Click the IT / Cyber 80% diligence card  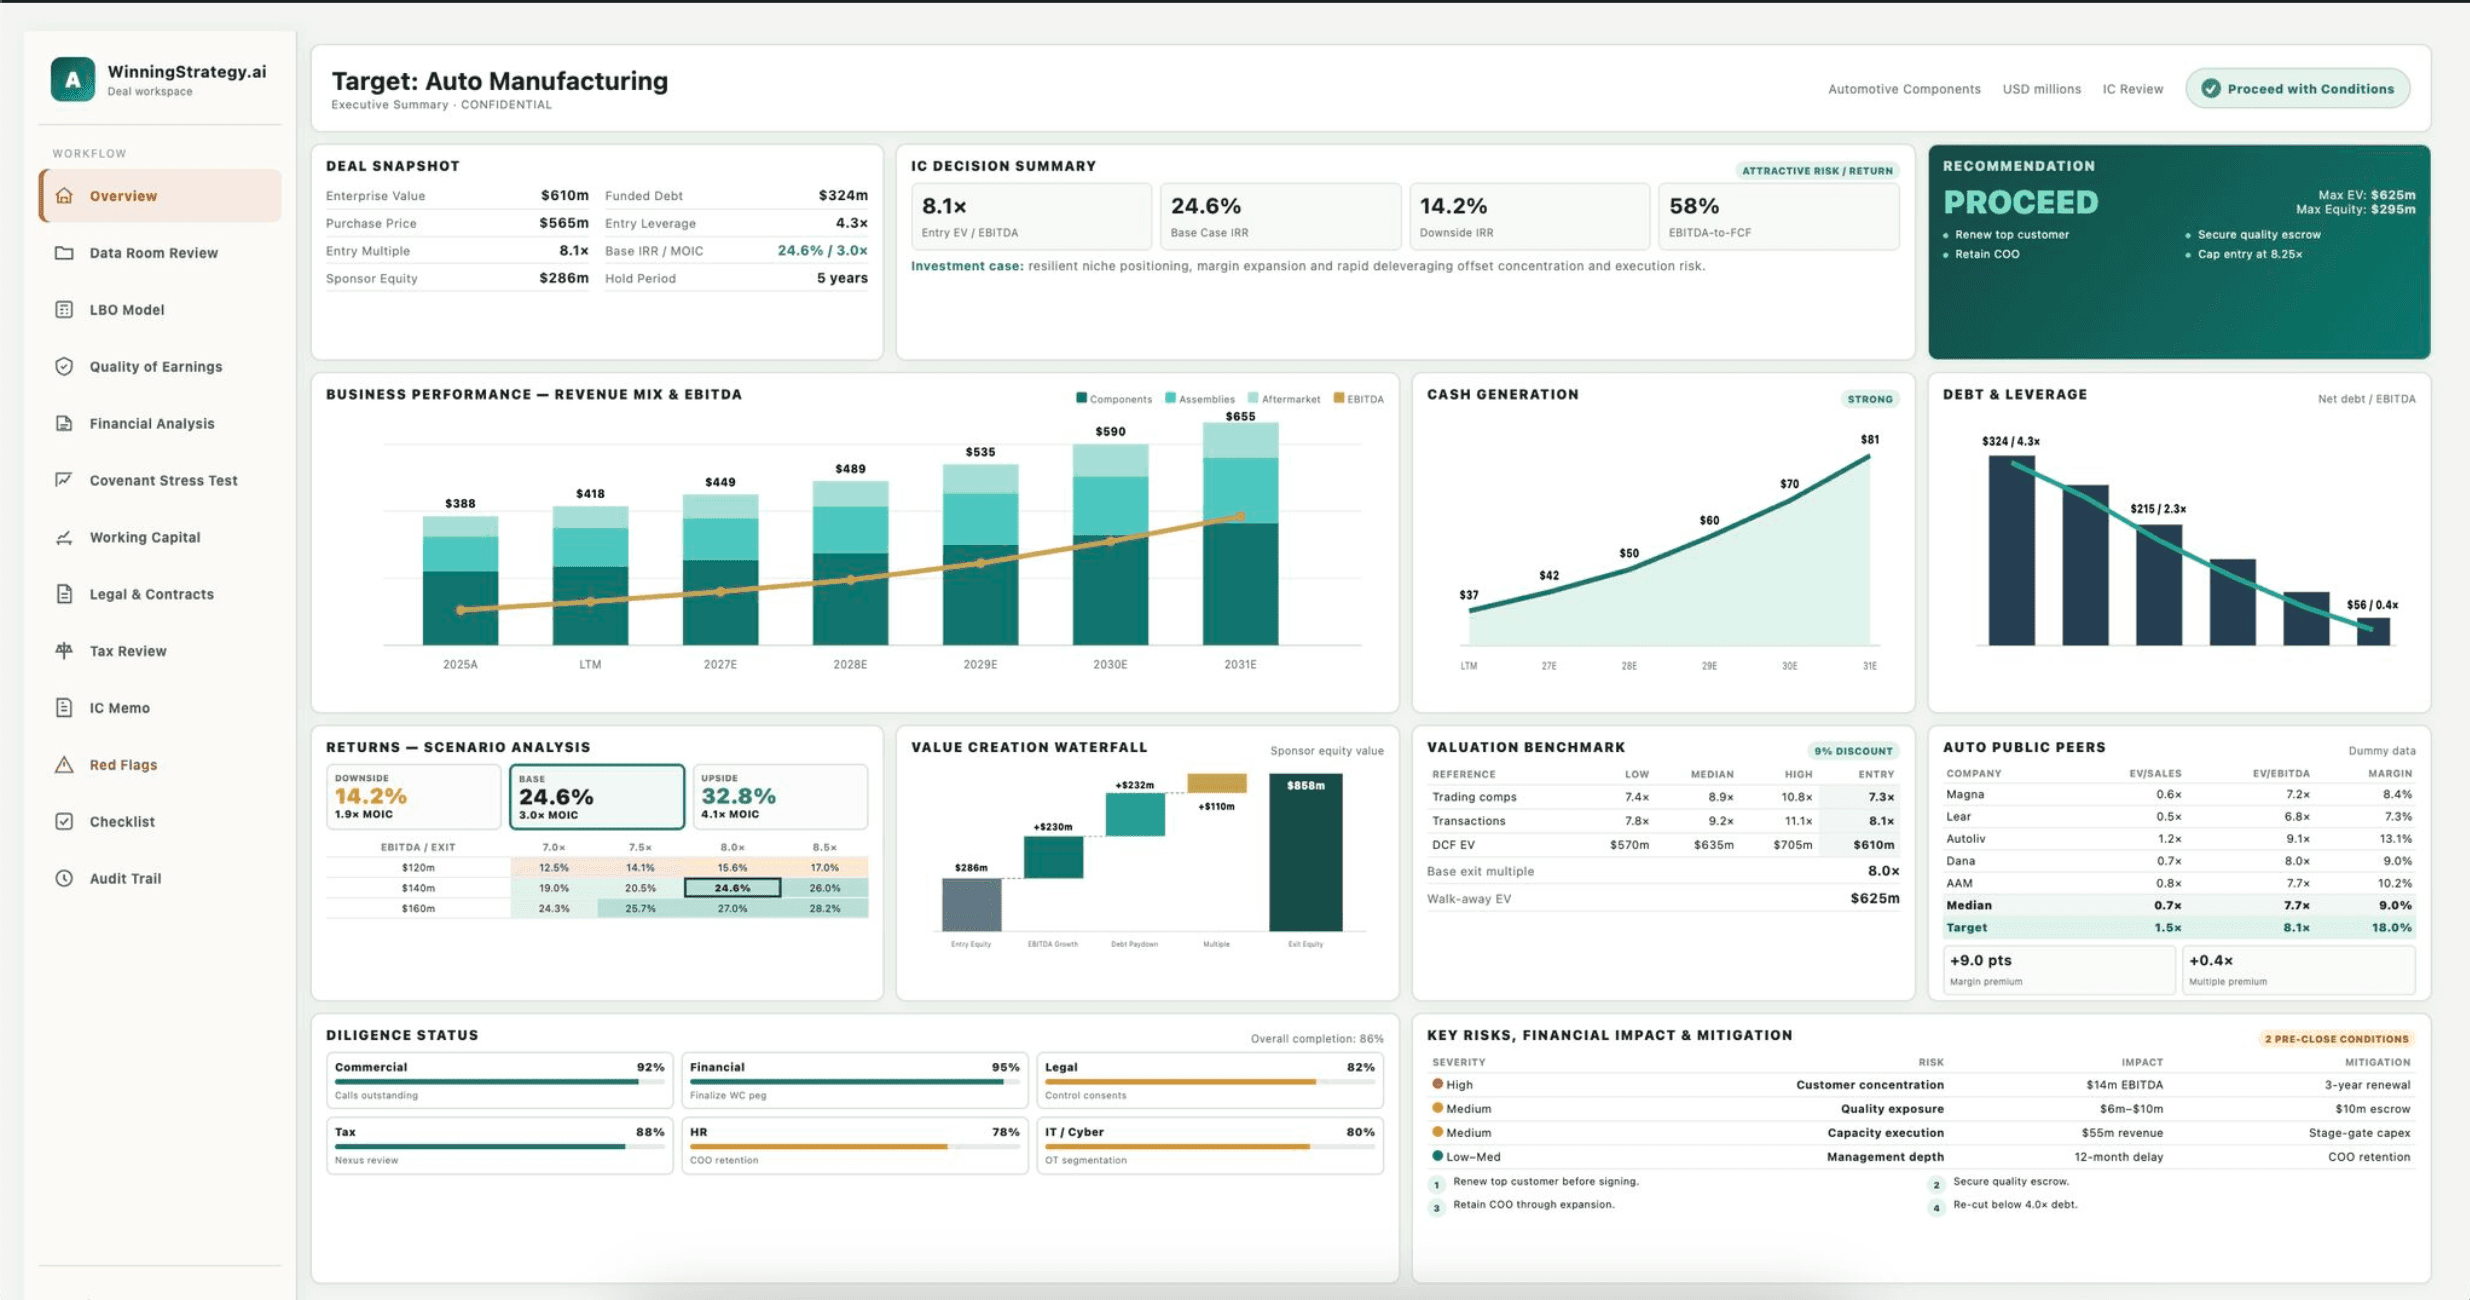1209,1145
